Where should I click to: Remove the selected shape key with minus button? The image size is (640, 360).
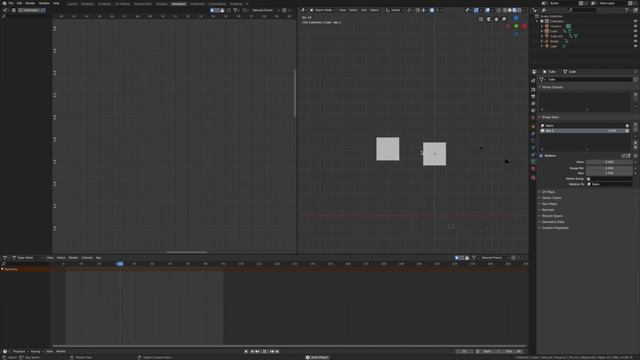[636, 130]
